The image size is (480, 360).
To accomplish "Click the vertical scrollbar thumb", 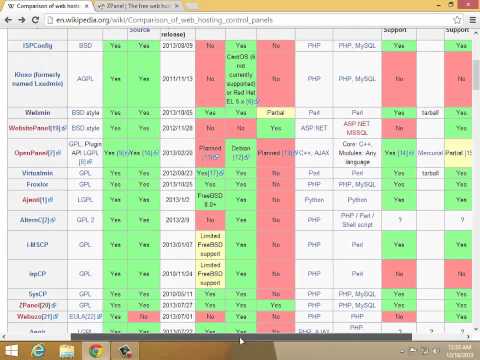I will coord(476,75).
